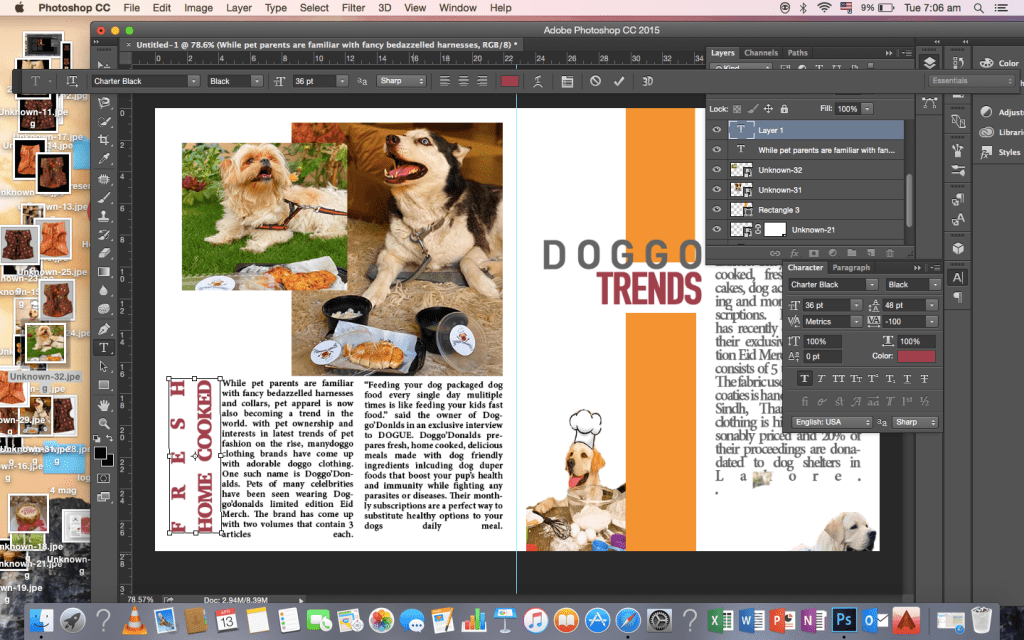
Task: Cancel the current text edit
Action: (595, 81)
